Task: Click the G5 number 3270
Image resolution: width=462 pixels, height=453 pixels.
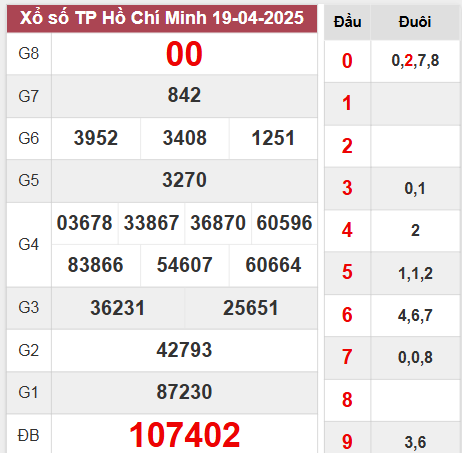Action: click(184, 180)
